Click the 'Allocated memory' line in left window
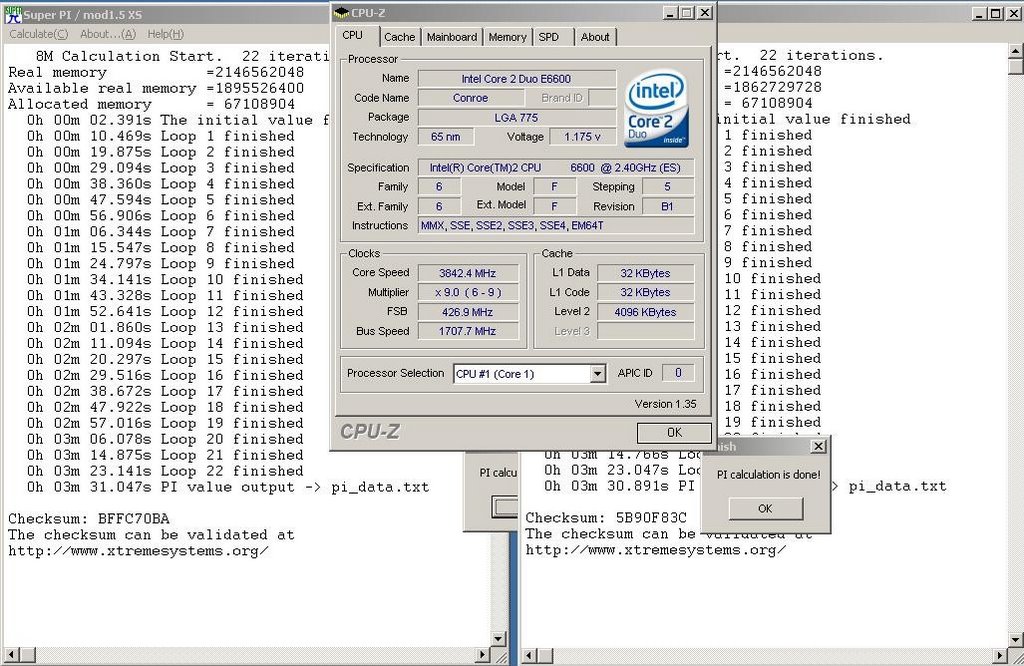1024x666 pixels. [x=152, y=104]
